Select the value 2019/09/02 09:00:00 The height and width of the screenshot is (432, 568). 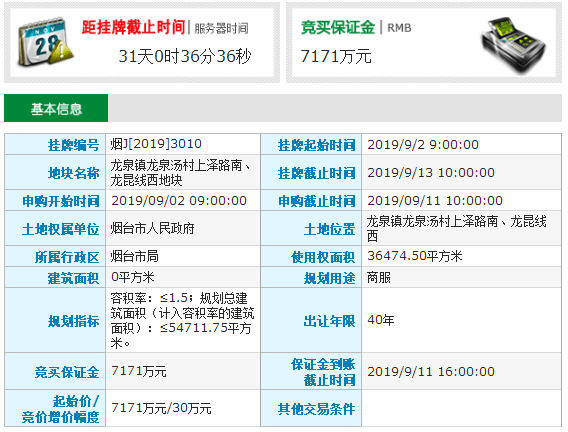pos(179,200)
